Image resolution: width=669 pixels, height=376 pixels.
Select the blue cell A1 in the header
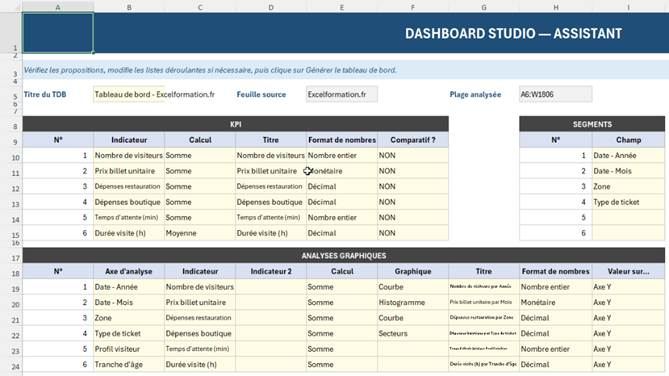pos(58,33)
